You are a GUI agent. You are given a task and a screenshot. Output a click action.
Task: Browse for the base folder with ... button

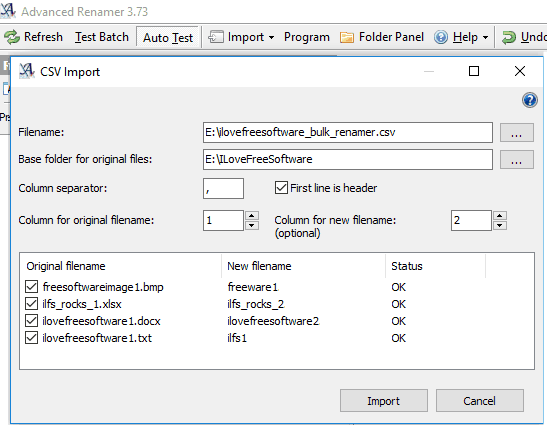pyautogui.click(x=516, y=160)
